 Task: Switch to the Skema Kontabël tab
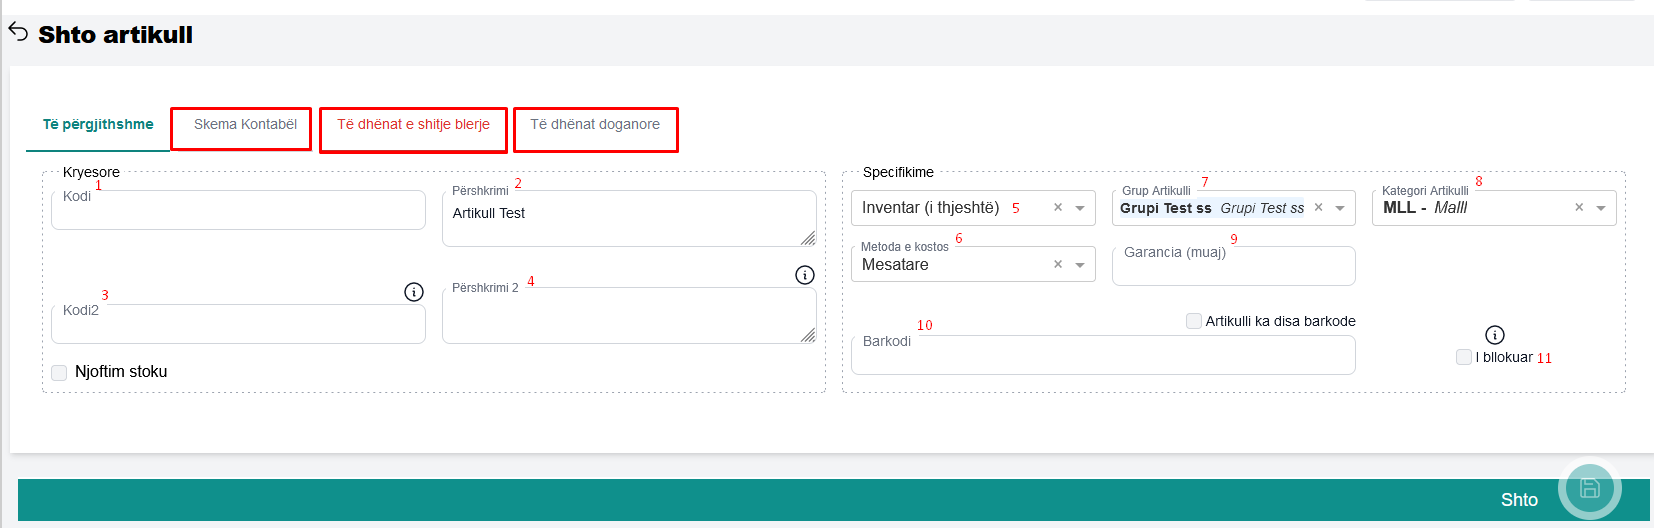coord(245,125)
